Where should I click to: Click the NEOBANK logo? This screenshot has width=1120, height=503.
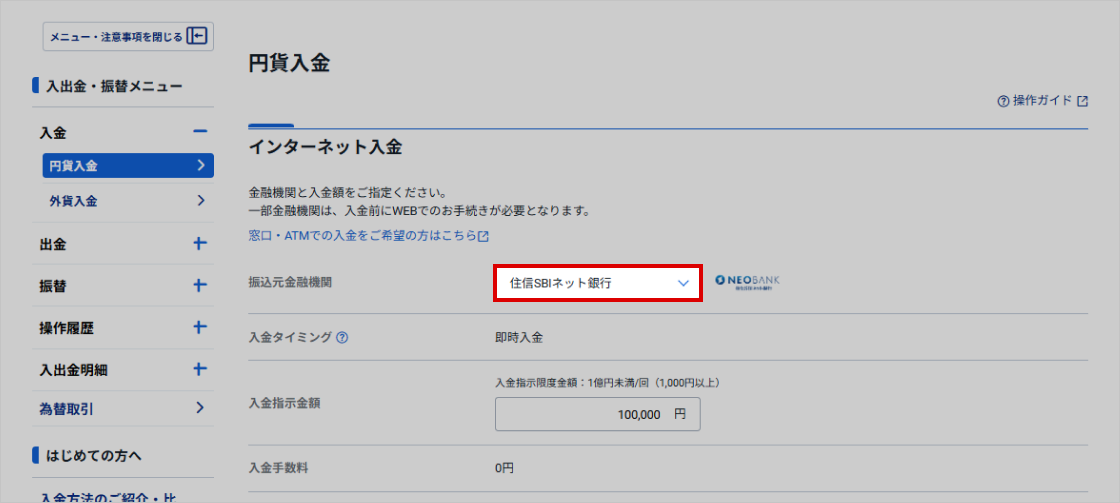pyautogui.click(x=747, y=283)
